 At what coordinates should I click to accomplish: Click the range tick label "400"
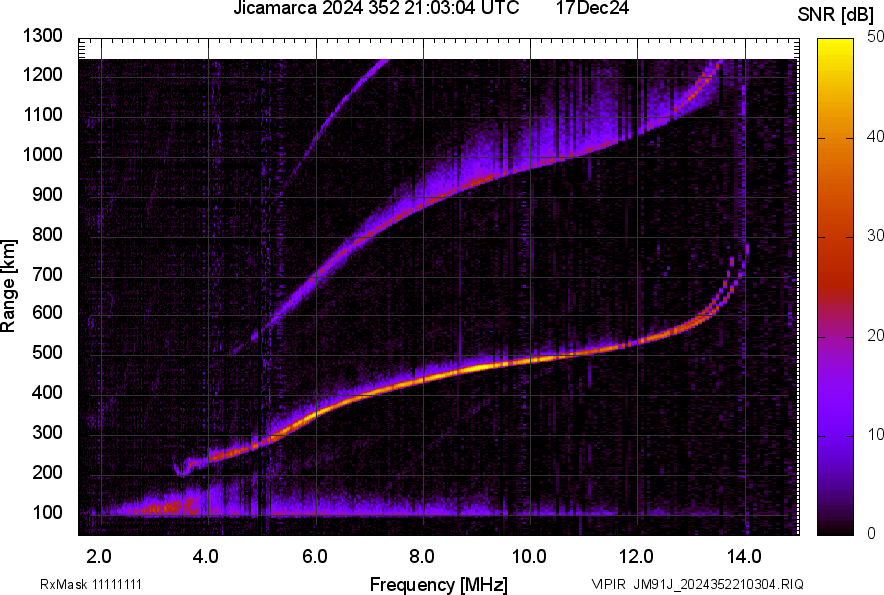pos(47,393)
